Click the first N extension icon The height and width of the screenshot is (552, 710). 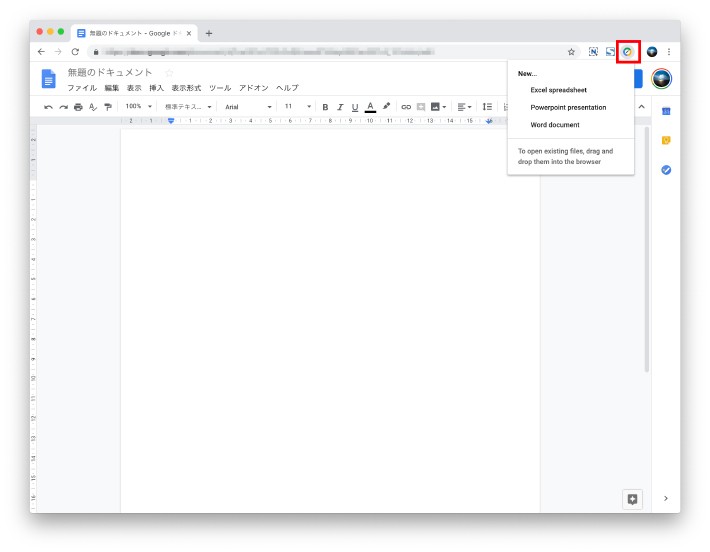593,52
